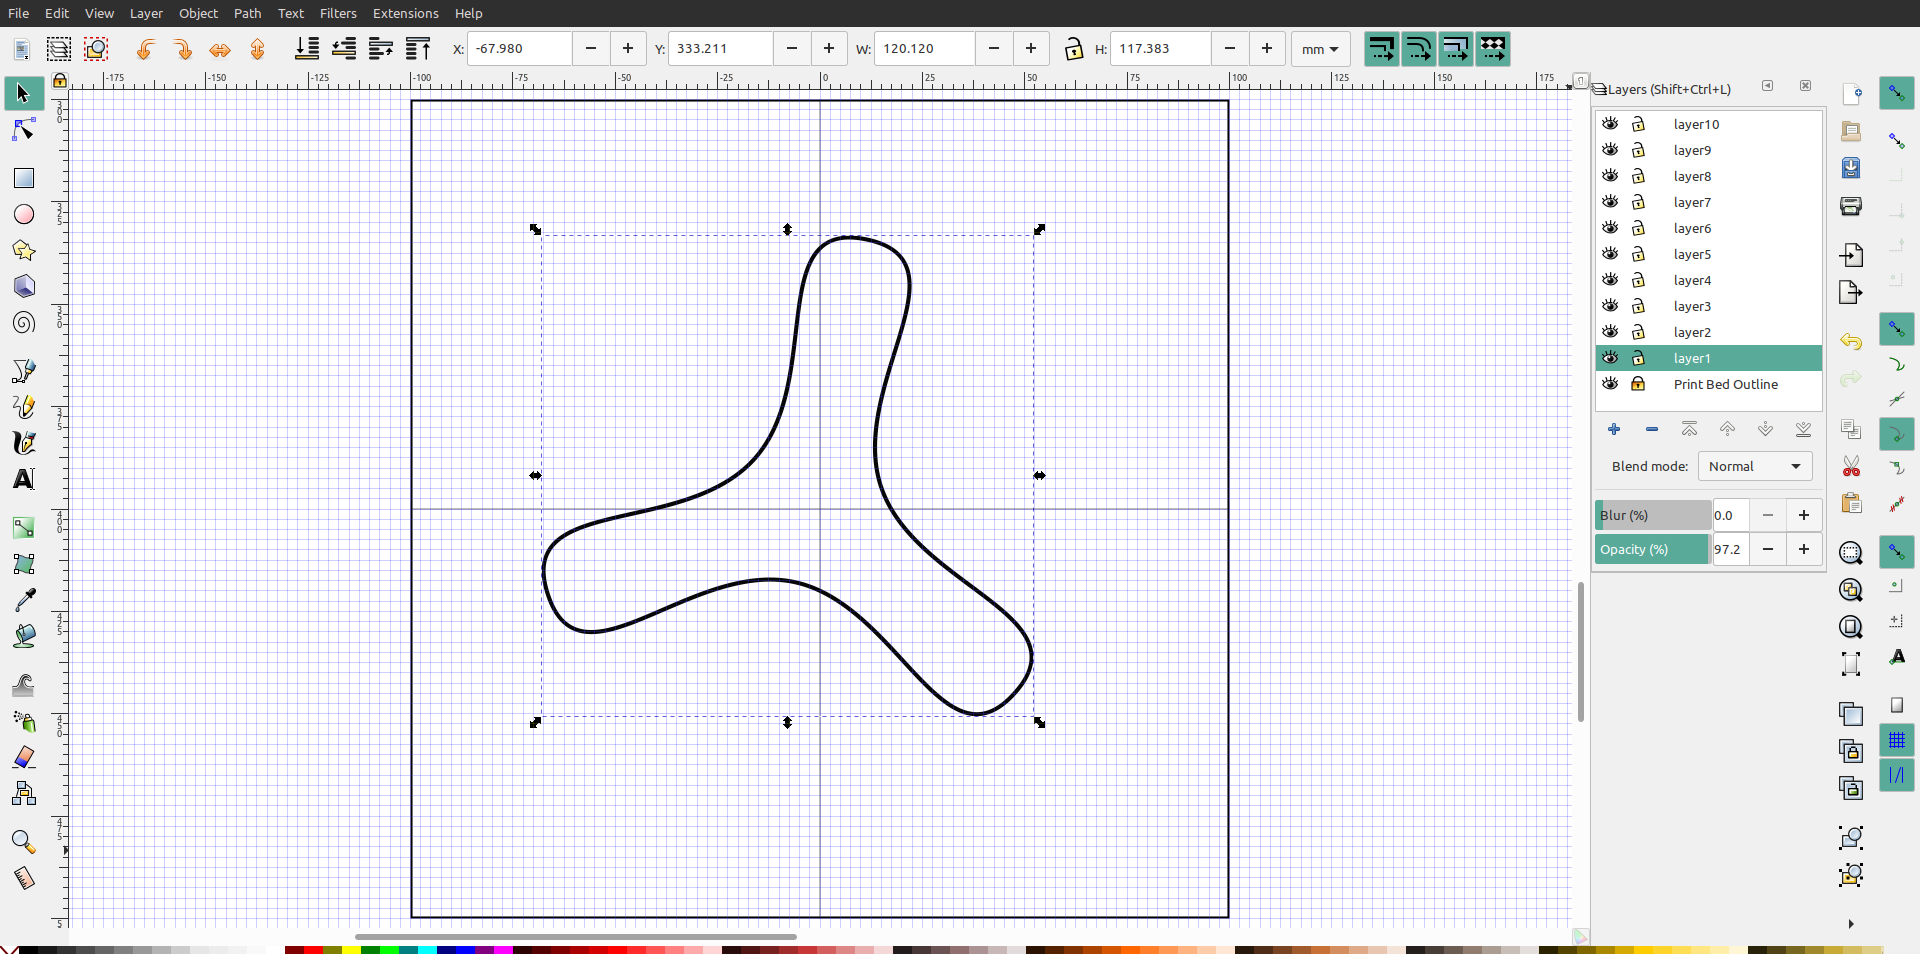Select the Eraser tool

click(24, 757)
